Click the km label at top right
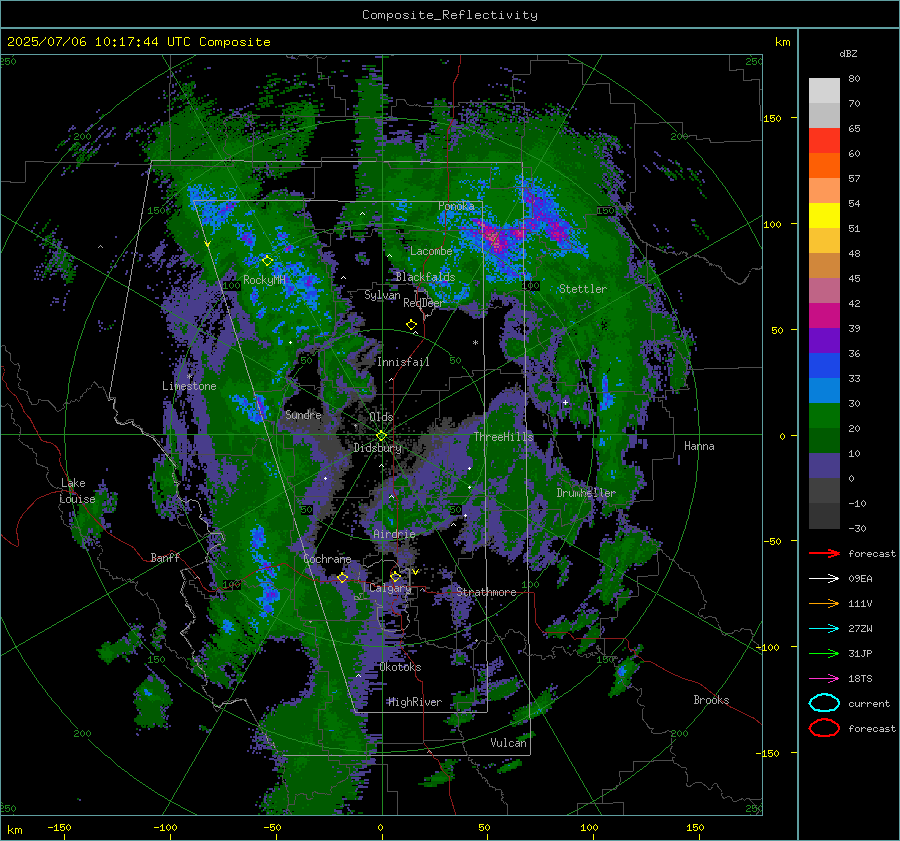Image resolution: width=900 pixels, height=841 pixels. (x=782, y=42)
